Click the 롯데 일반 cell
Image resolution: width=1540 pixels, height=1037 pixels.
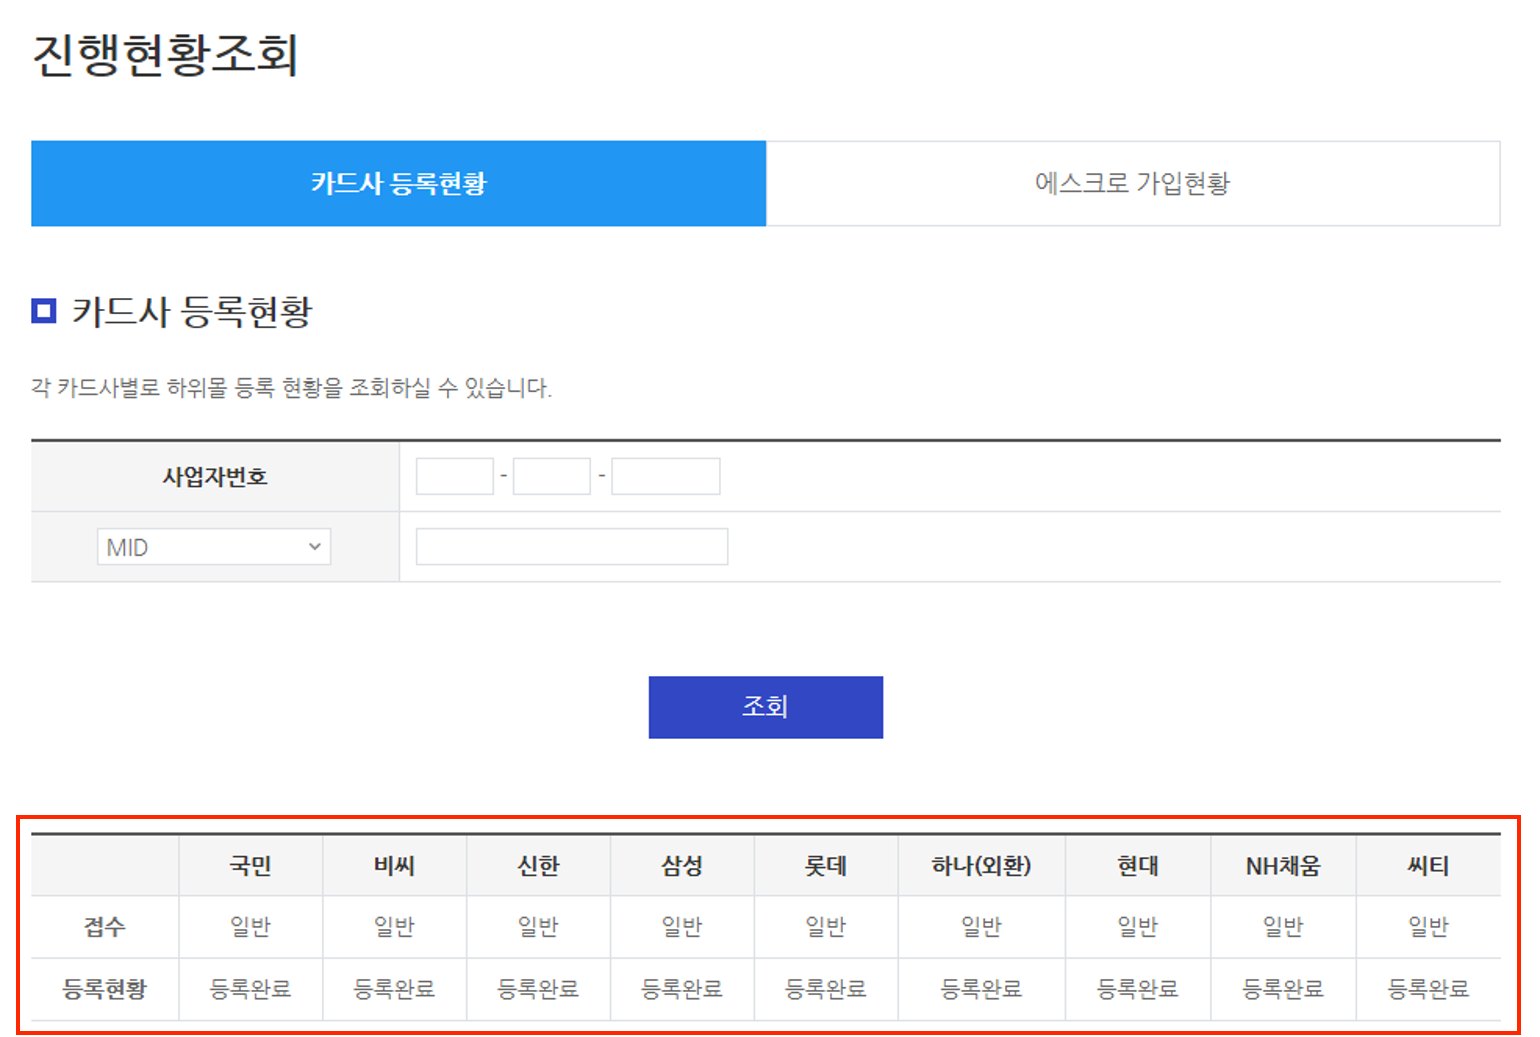point(825,927)
